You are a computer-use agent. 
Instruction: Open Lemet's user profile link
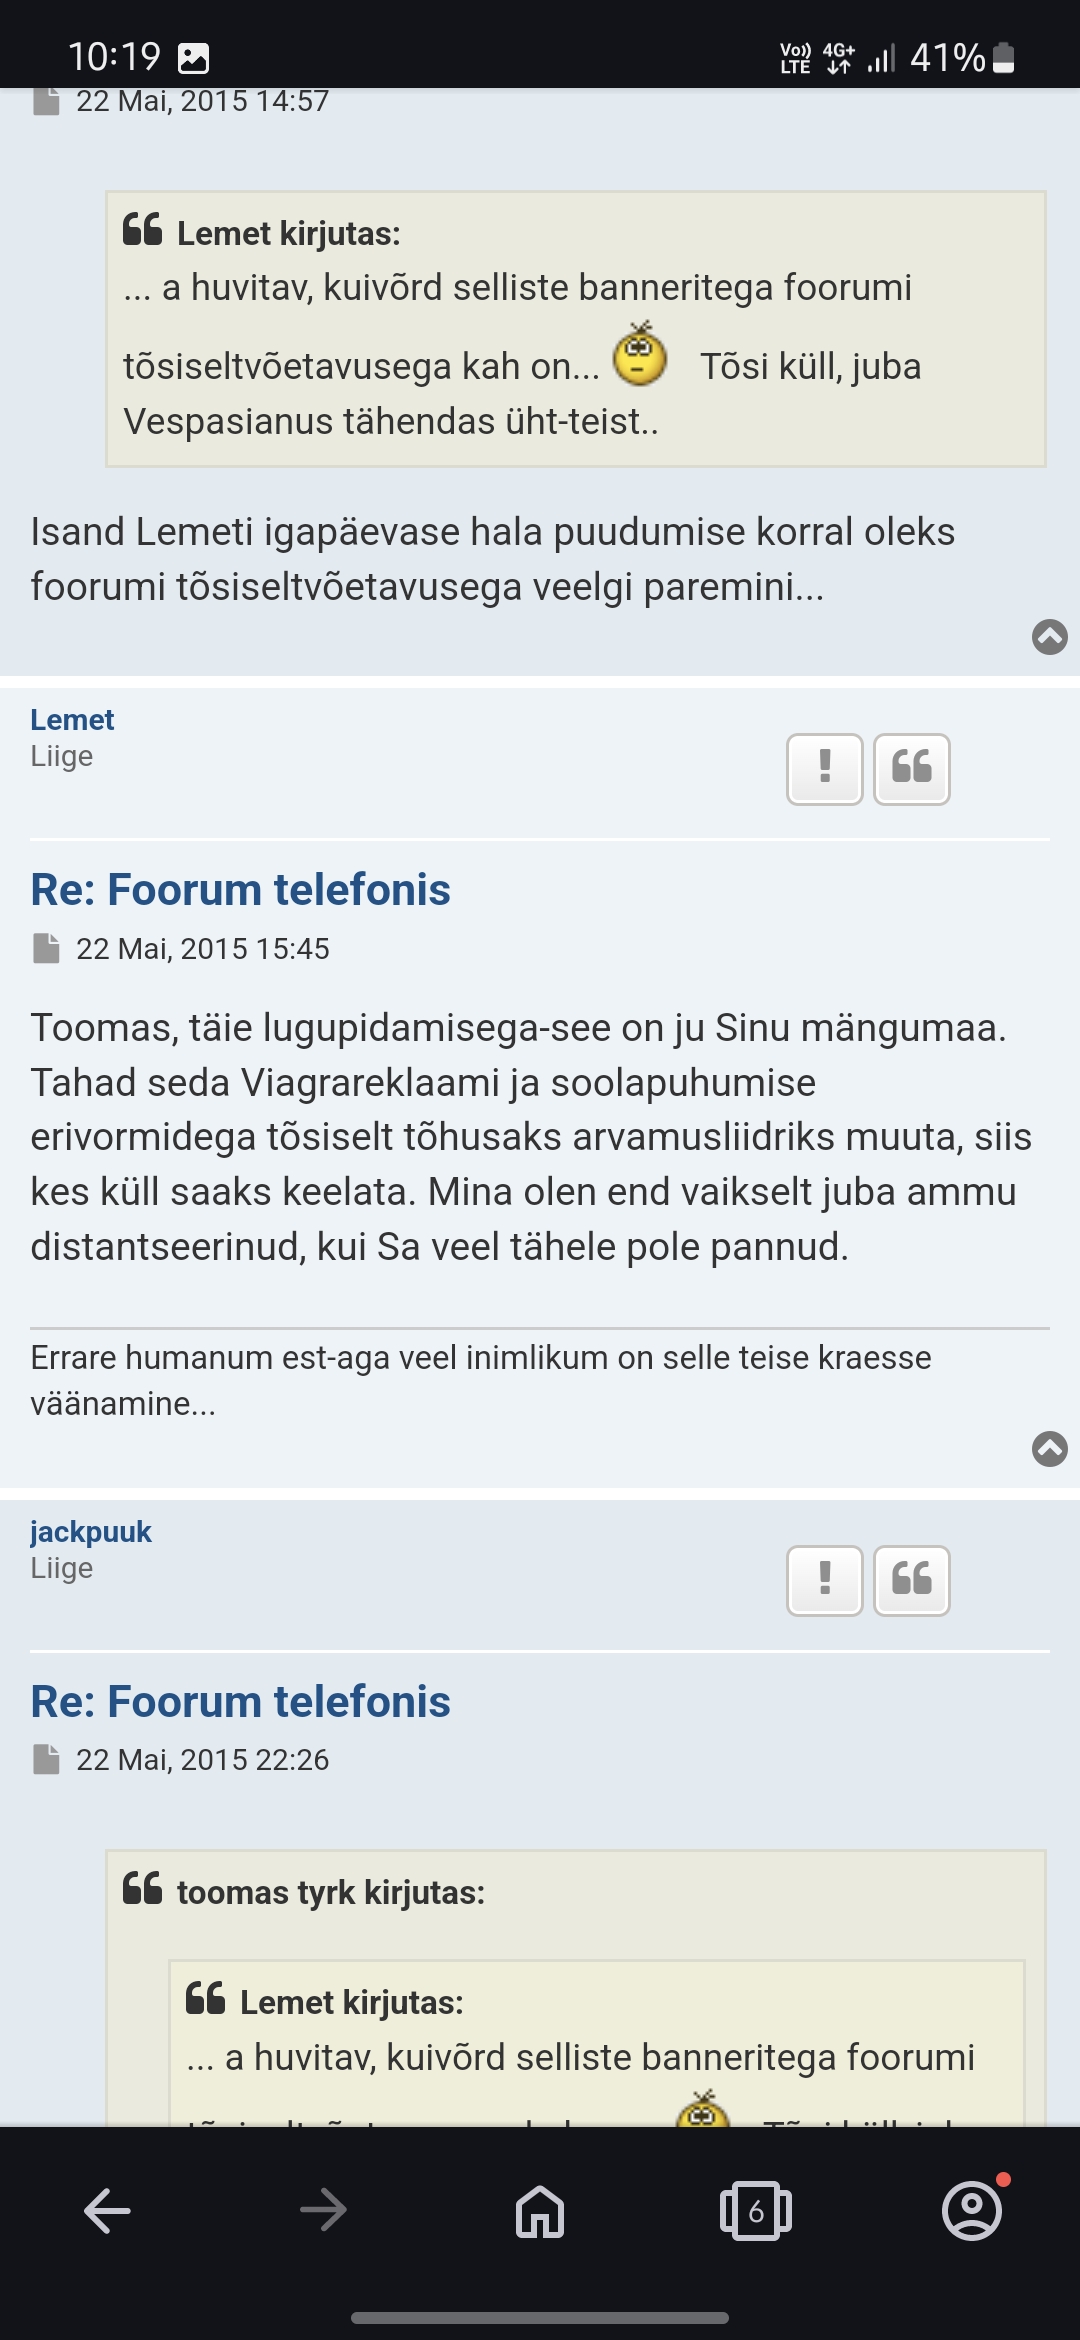(72, 720)
